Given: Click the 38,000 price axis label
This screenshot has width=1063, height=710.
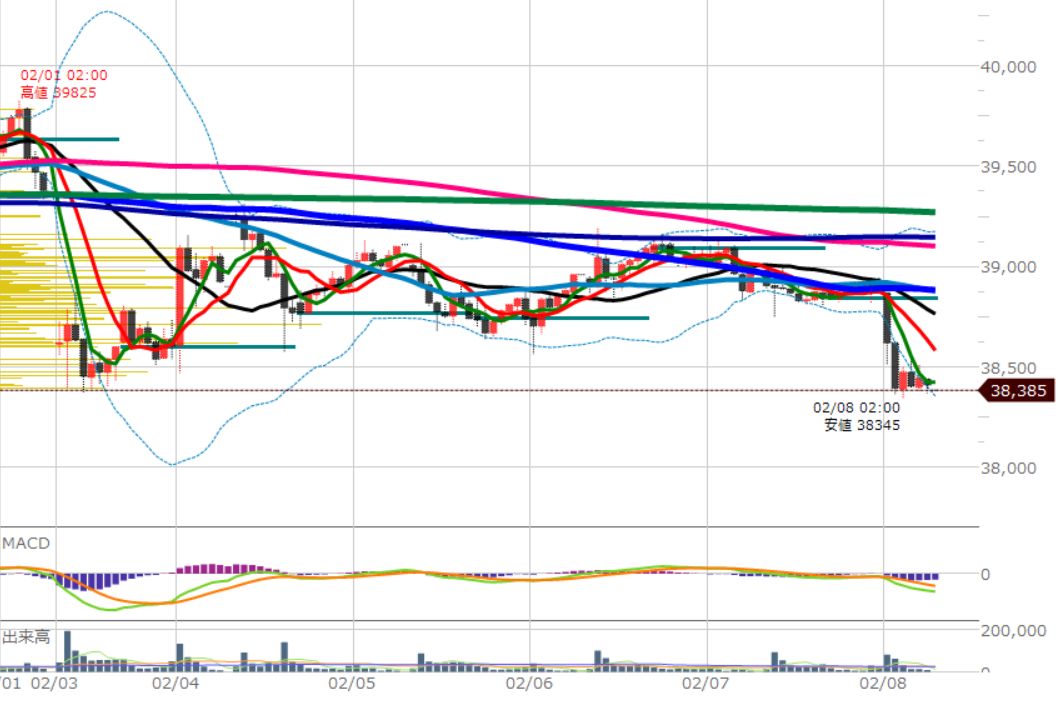Looking at the screenshot, I should [1008, 468].
